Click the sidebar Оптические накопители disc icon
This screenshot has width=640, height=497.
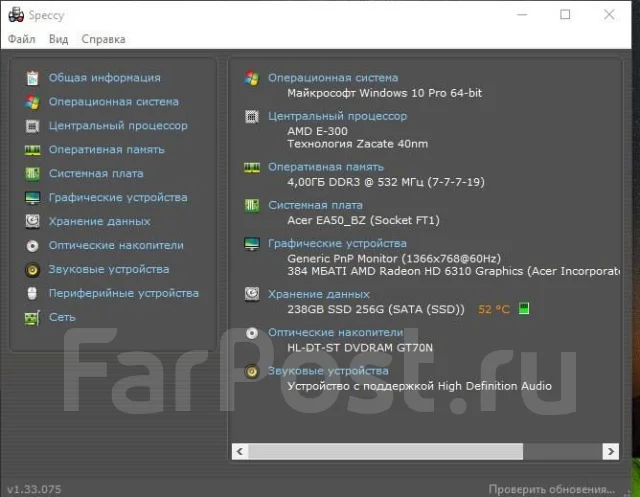coord(32,246)
